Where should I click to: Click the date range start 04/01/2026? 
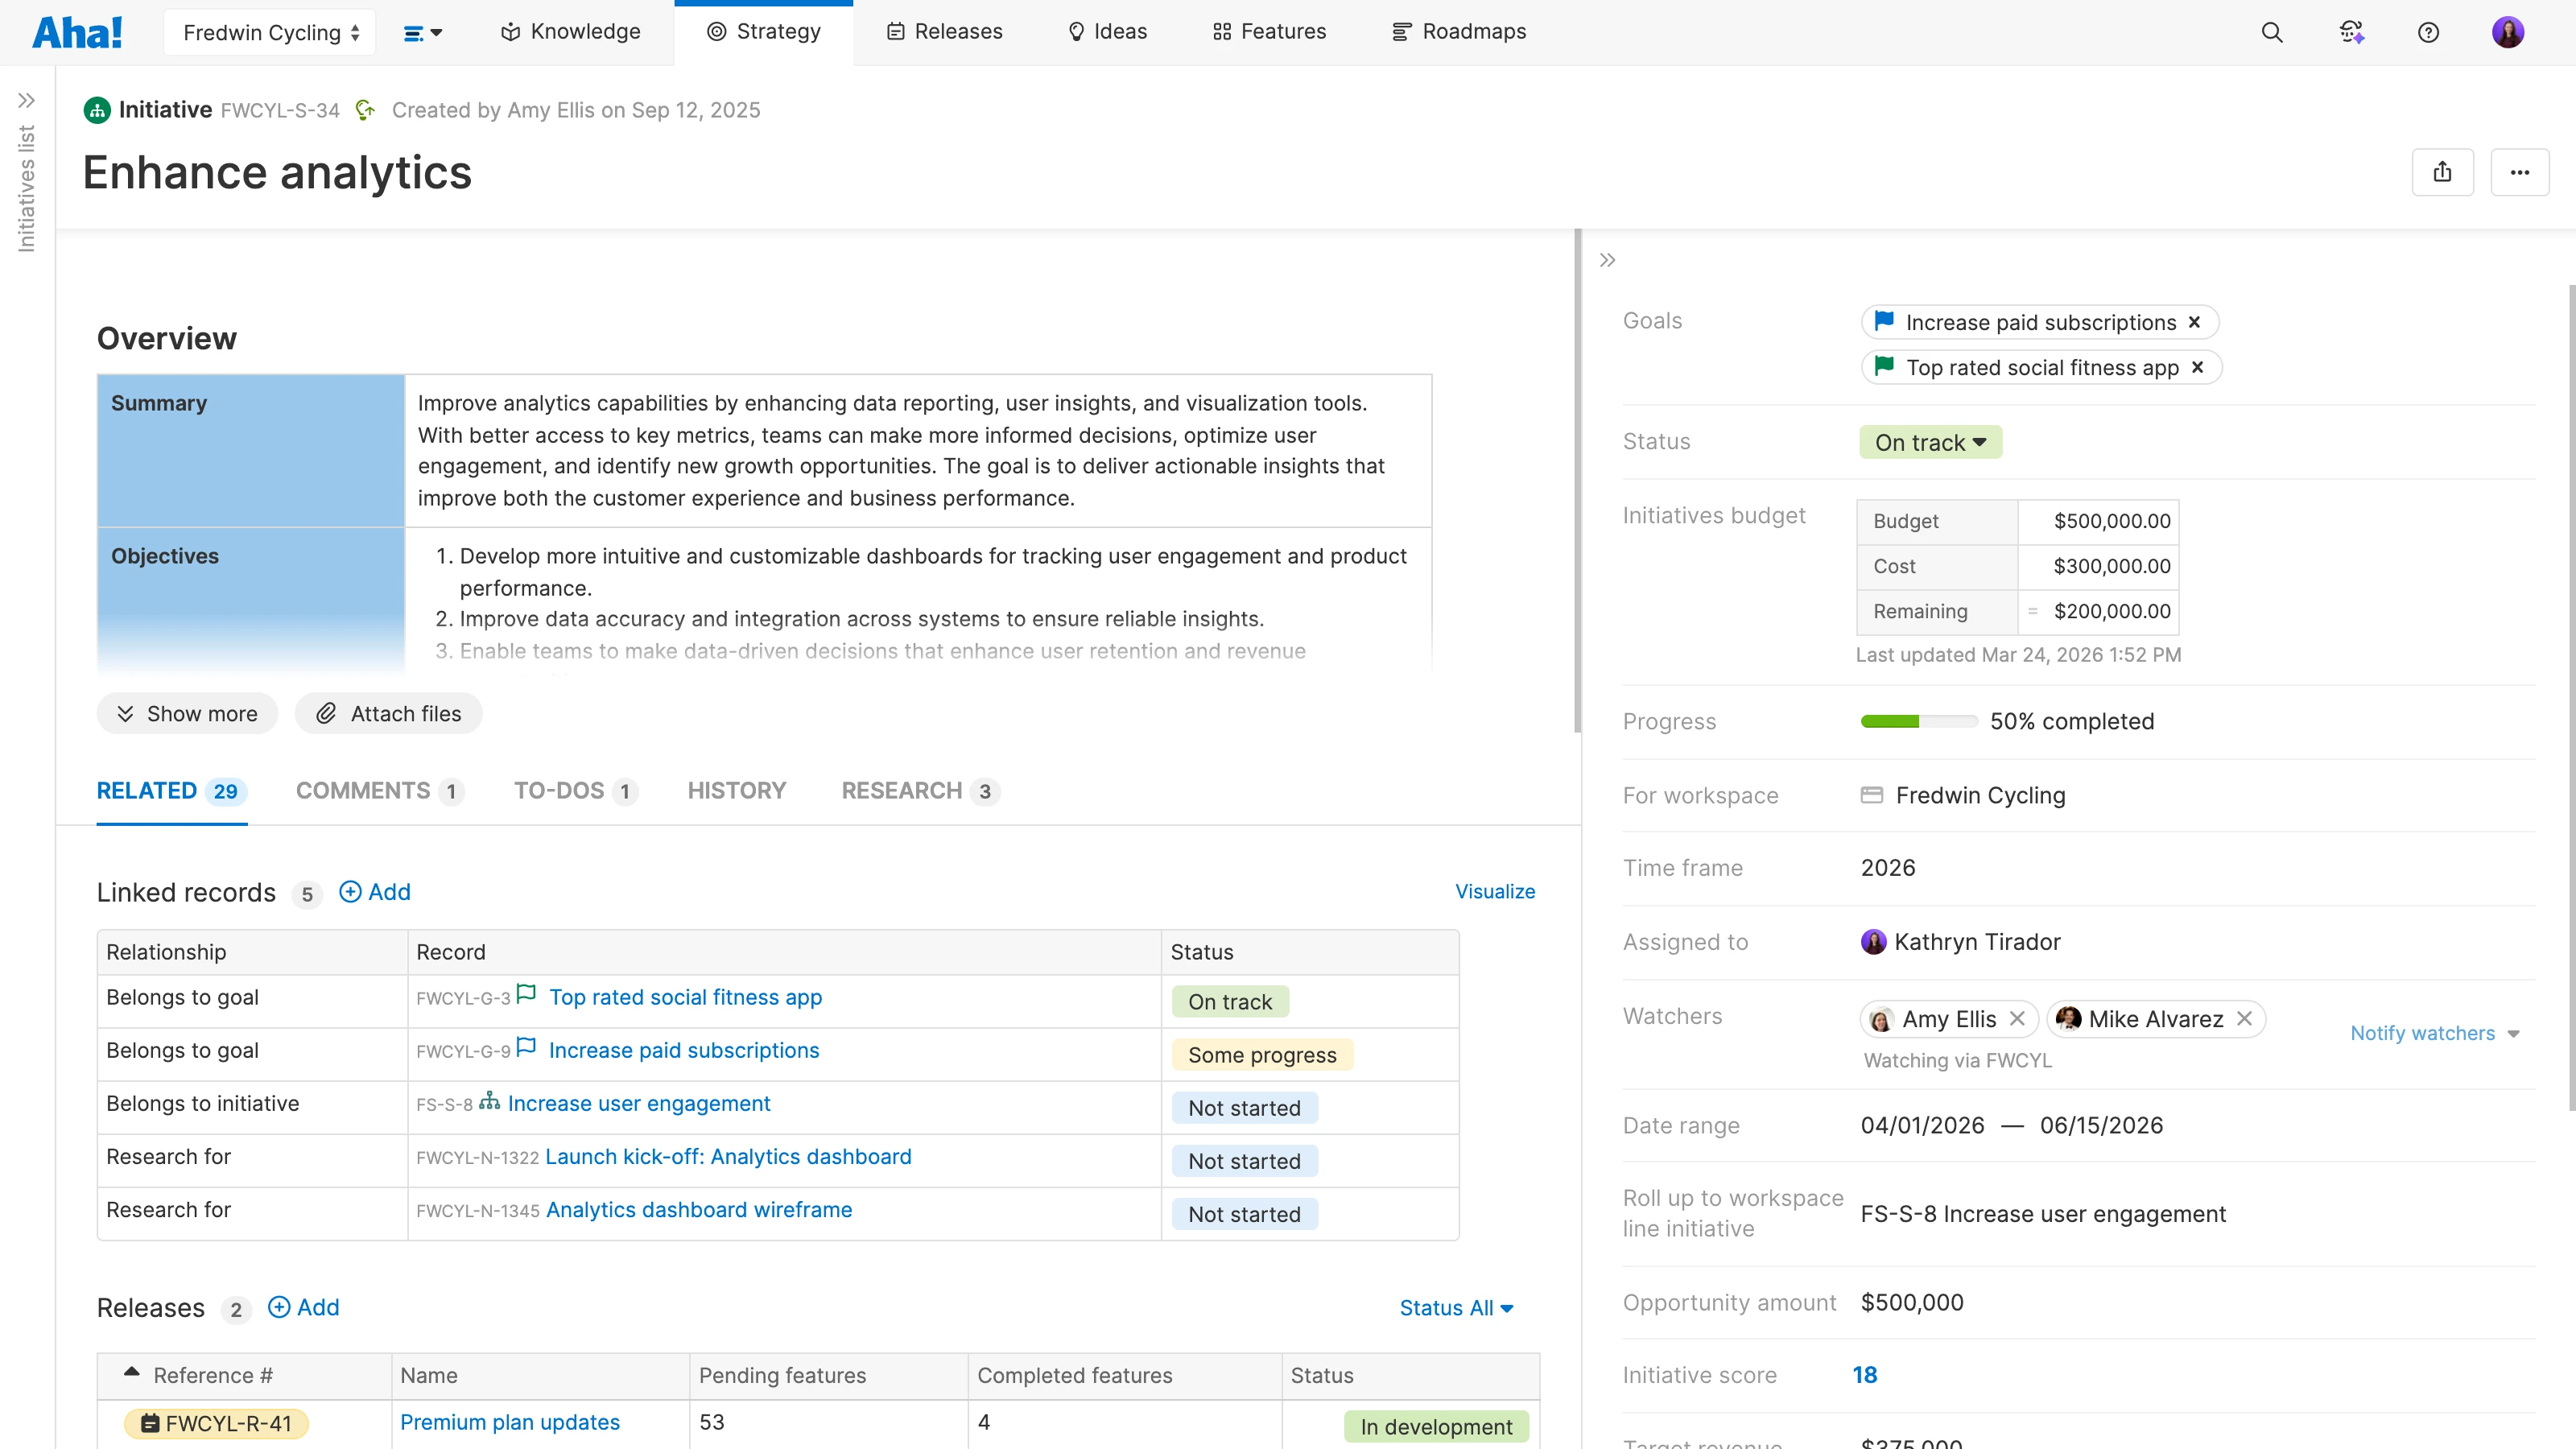[x=1922, y=1125]
